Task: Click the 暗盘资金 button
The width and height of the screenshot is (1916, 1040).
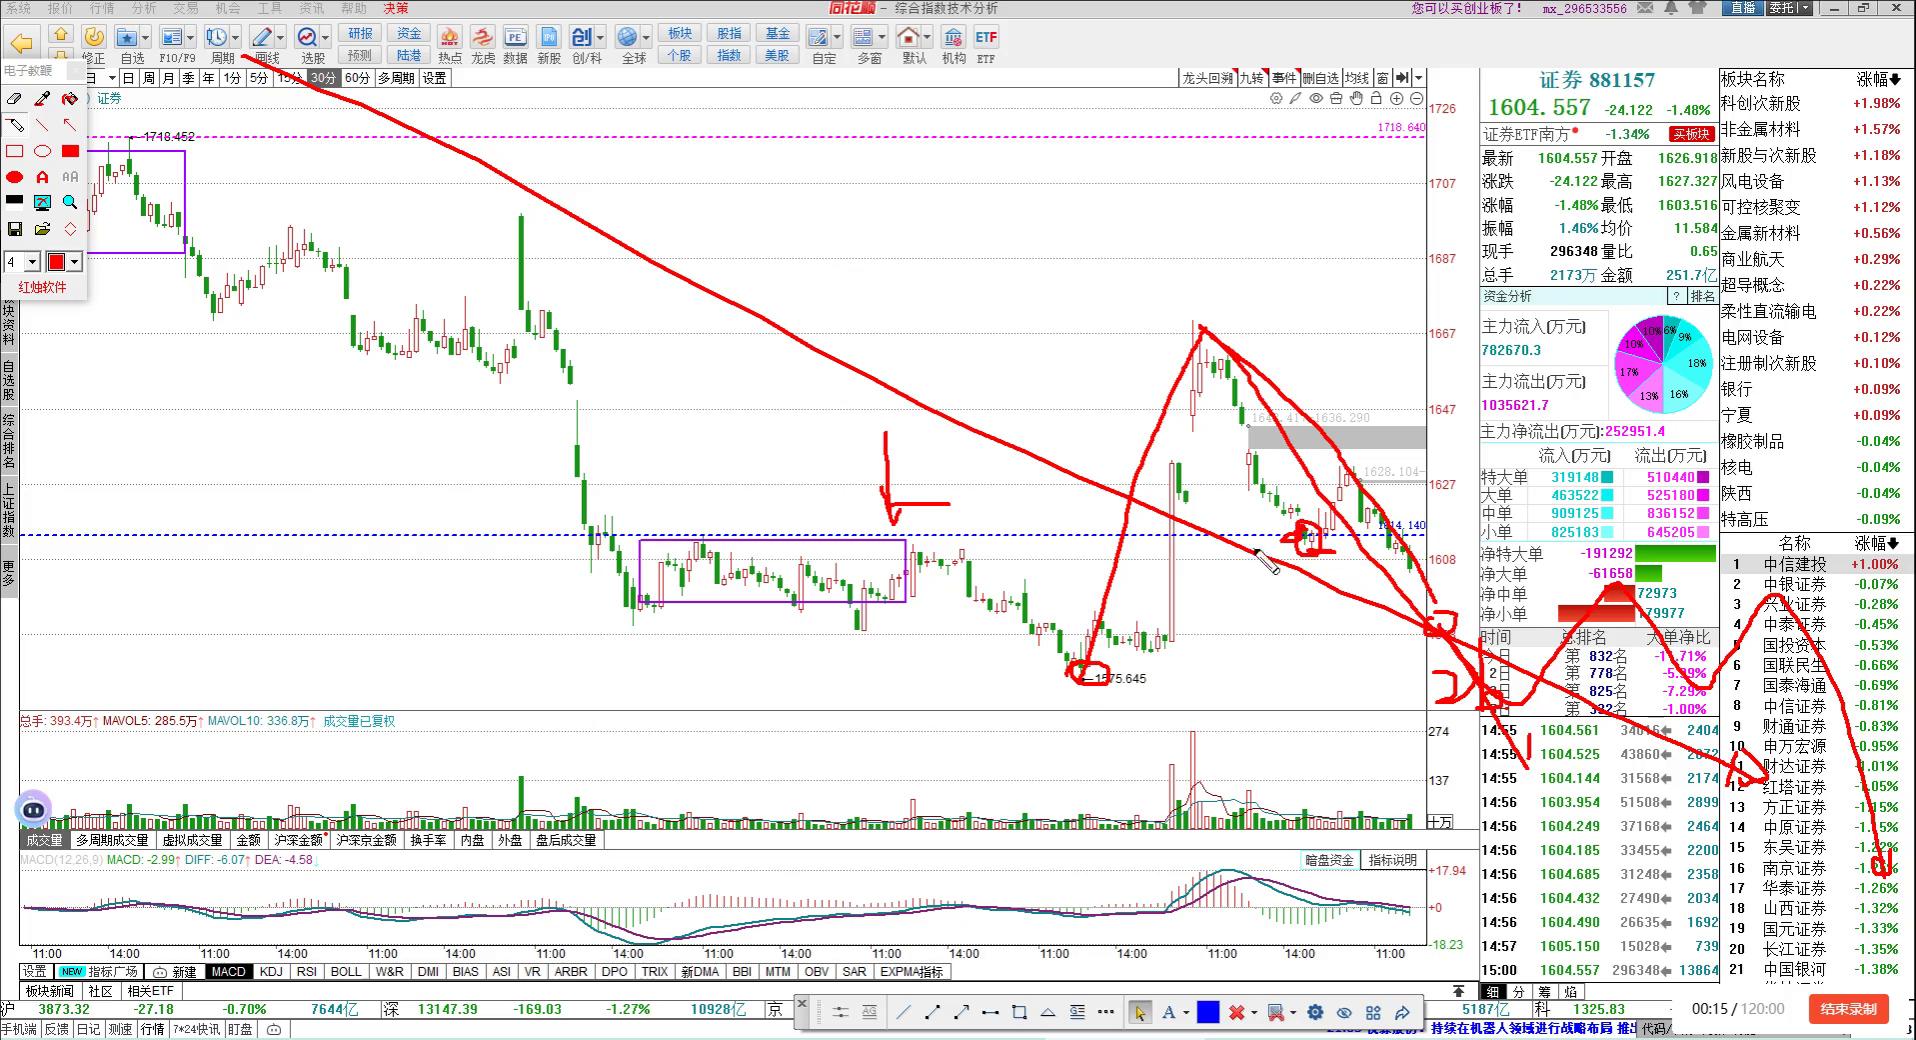Action: pos(1329,860)
